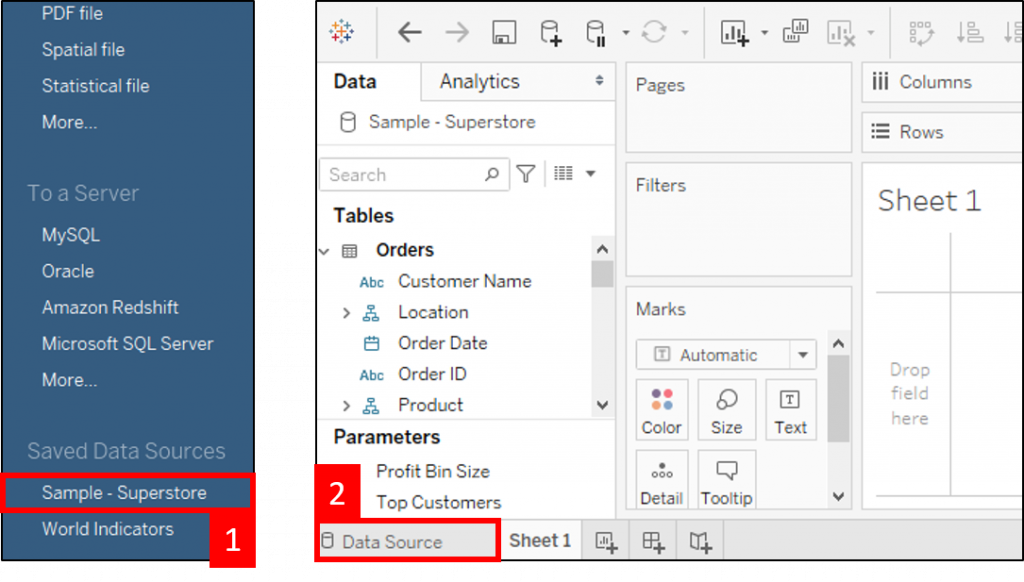Select the Order Date field

tap(442, 344)
